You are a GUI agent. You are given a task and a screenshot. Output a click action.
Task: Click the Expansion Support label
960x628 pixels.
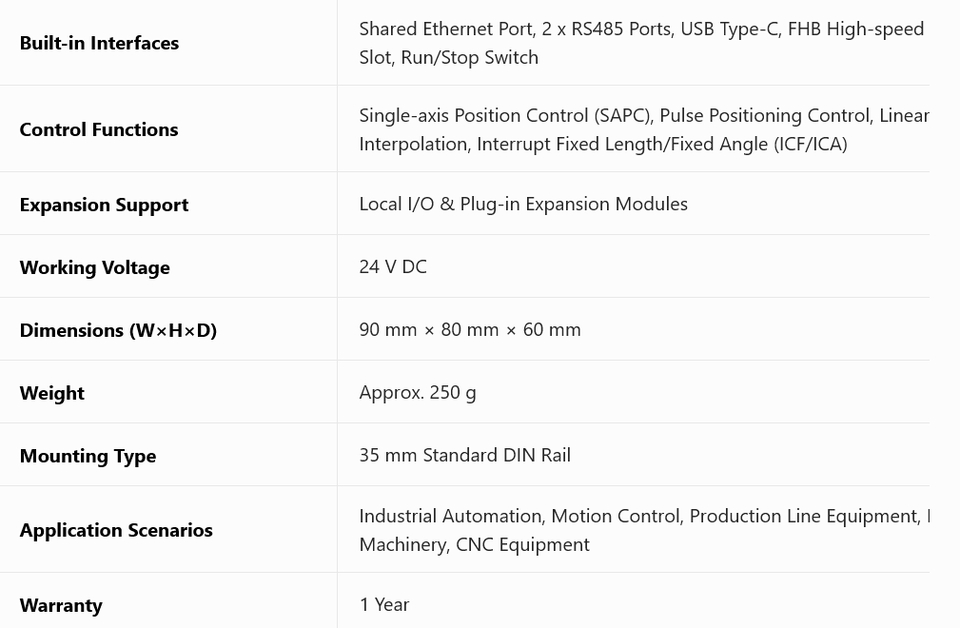pyautogui.click(x=104, y=205)
